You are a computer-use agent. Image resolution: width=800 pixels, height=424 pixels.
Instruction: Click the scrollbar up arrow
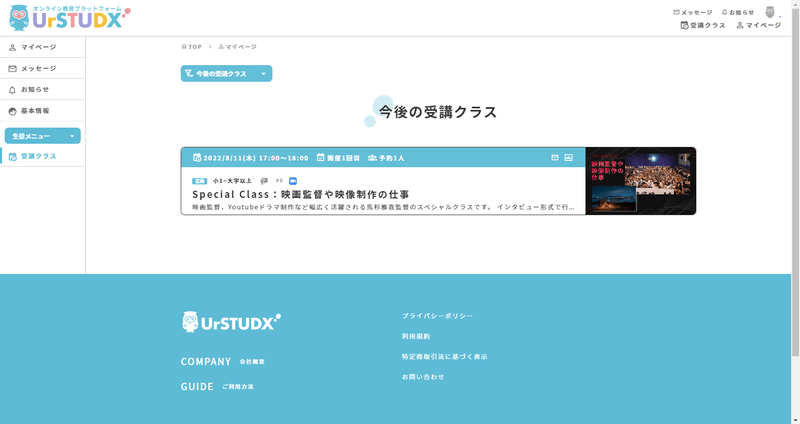click(795, 3)
